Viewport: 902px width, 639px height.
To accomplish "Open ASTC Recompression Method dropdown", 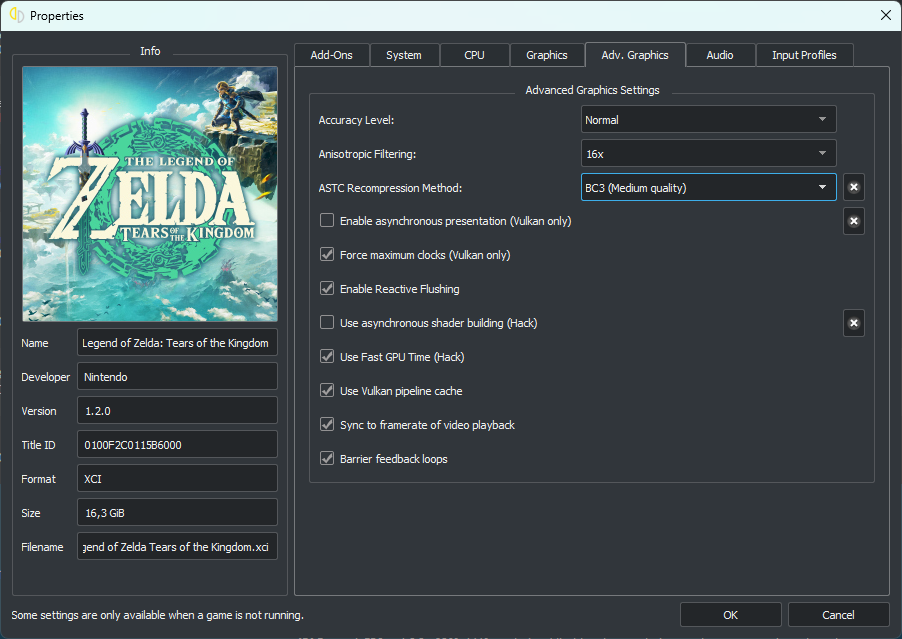I will tap(708, 187).
